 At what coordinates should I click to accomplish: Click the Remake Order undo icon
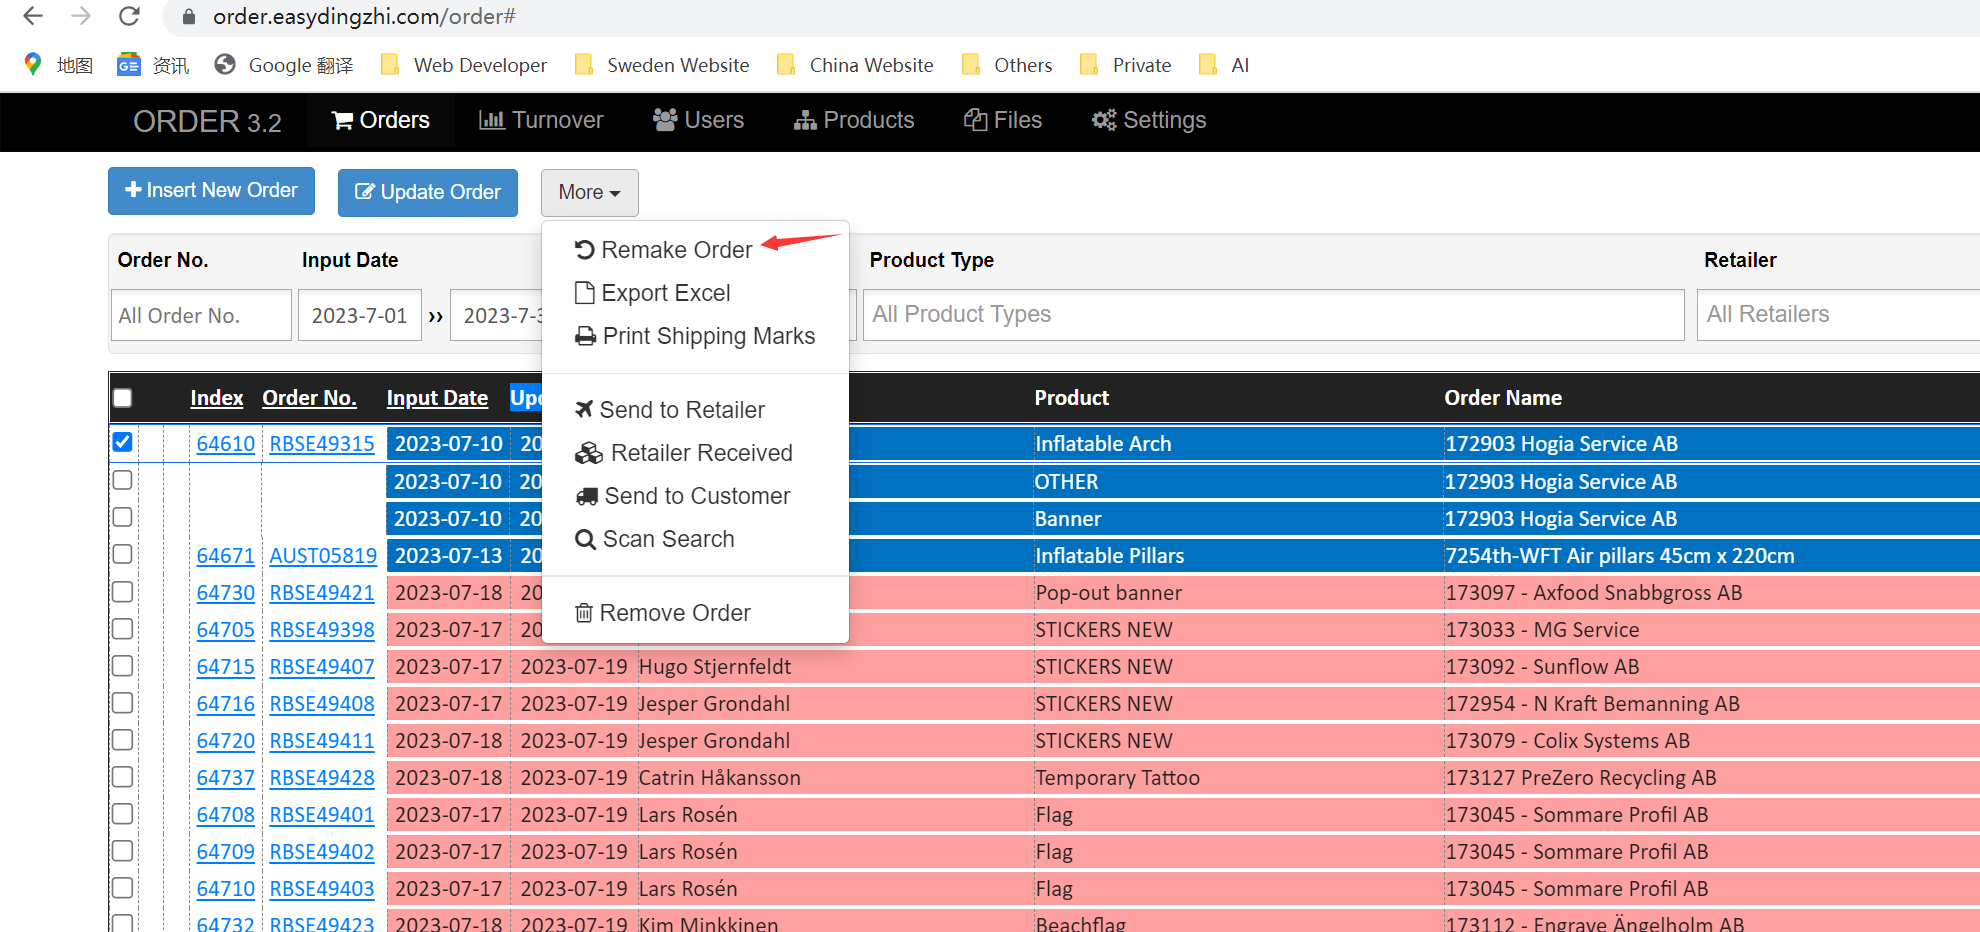click(x=585, y=250)
